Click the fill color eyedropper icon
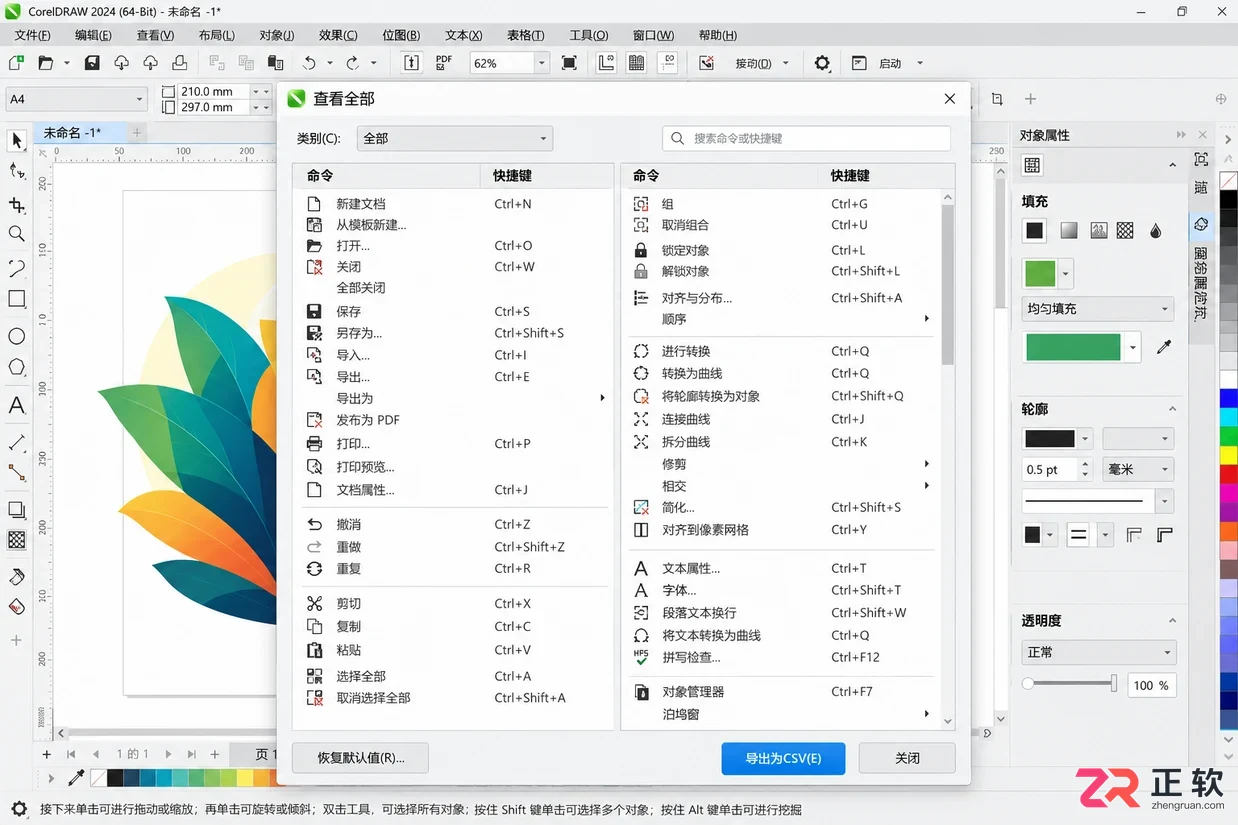The image size is (1238, 825). pos(1163,347)
